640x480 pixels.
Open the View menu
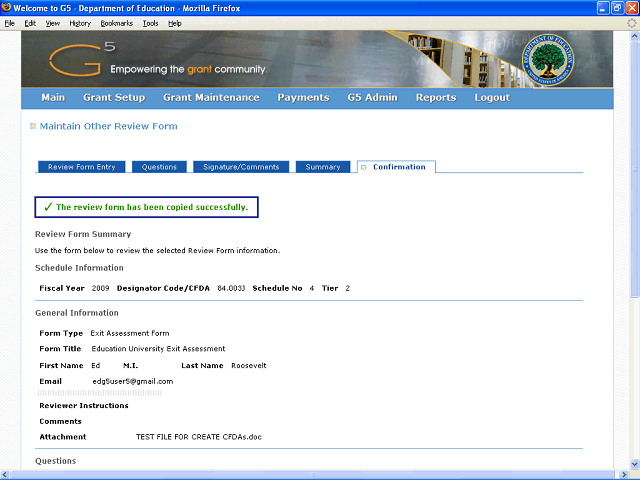[53, 23]
